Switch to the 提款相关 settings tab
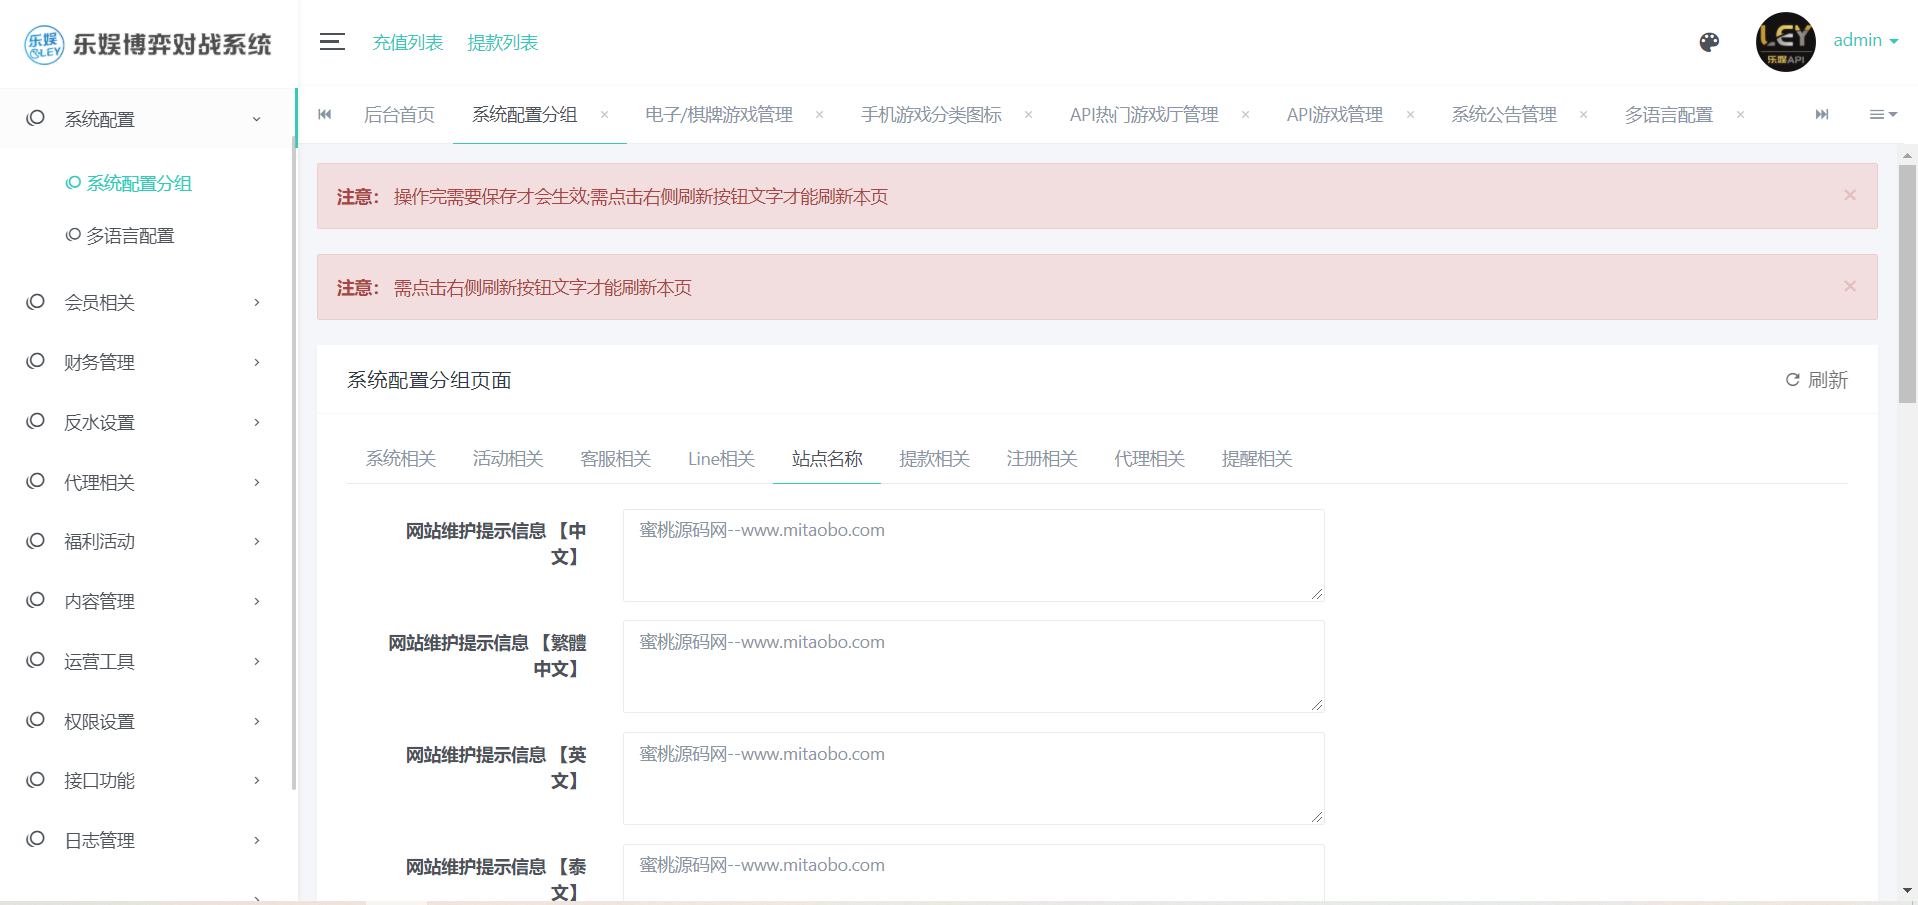Image resolution: width=1918 pixels, height=905 pixels. coord(934,459)
